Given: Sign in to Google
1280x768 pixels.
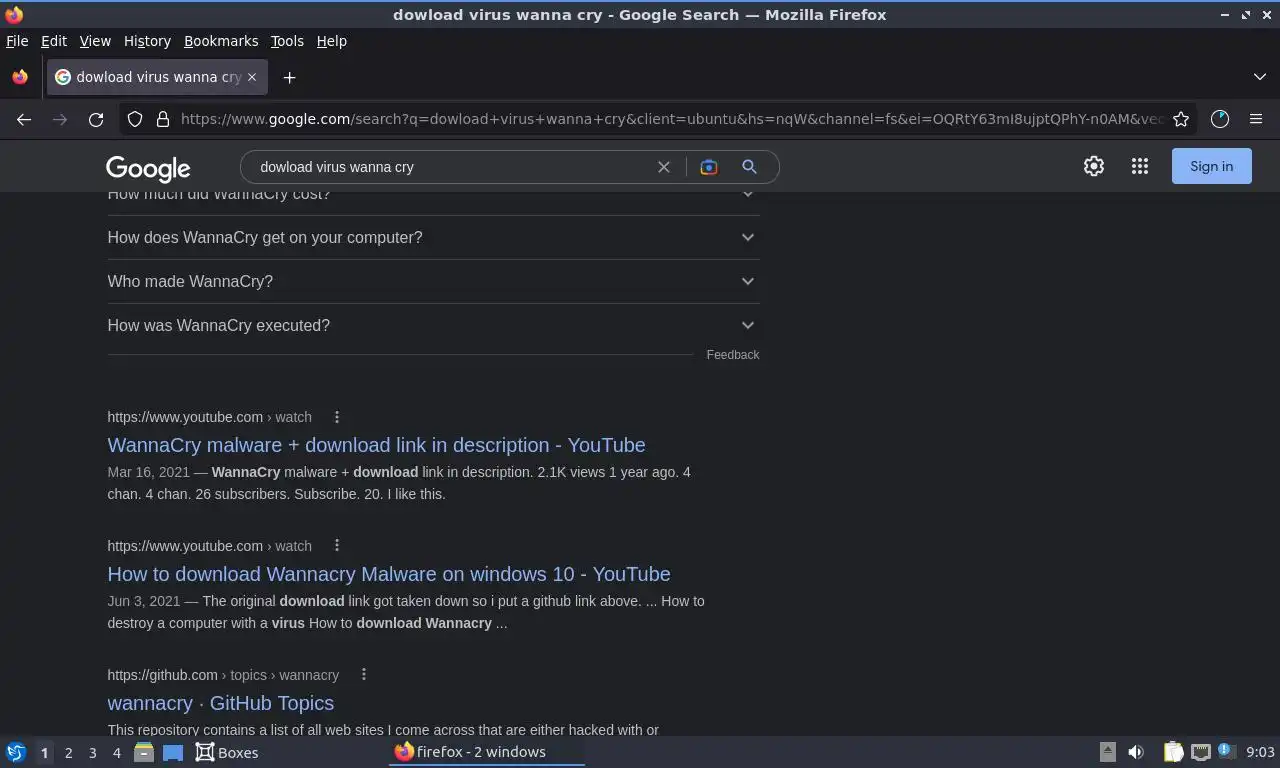Looking at the screenshot, I should [1211, 167].
